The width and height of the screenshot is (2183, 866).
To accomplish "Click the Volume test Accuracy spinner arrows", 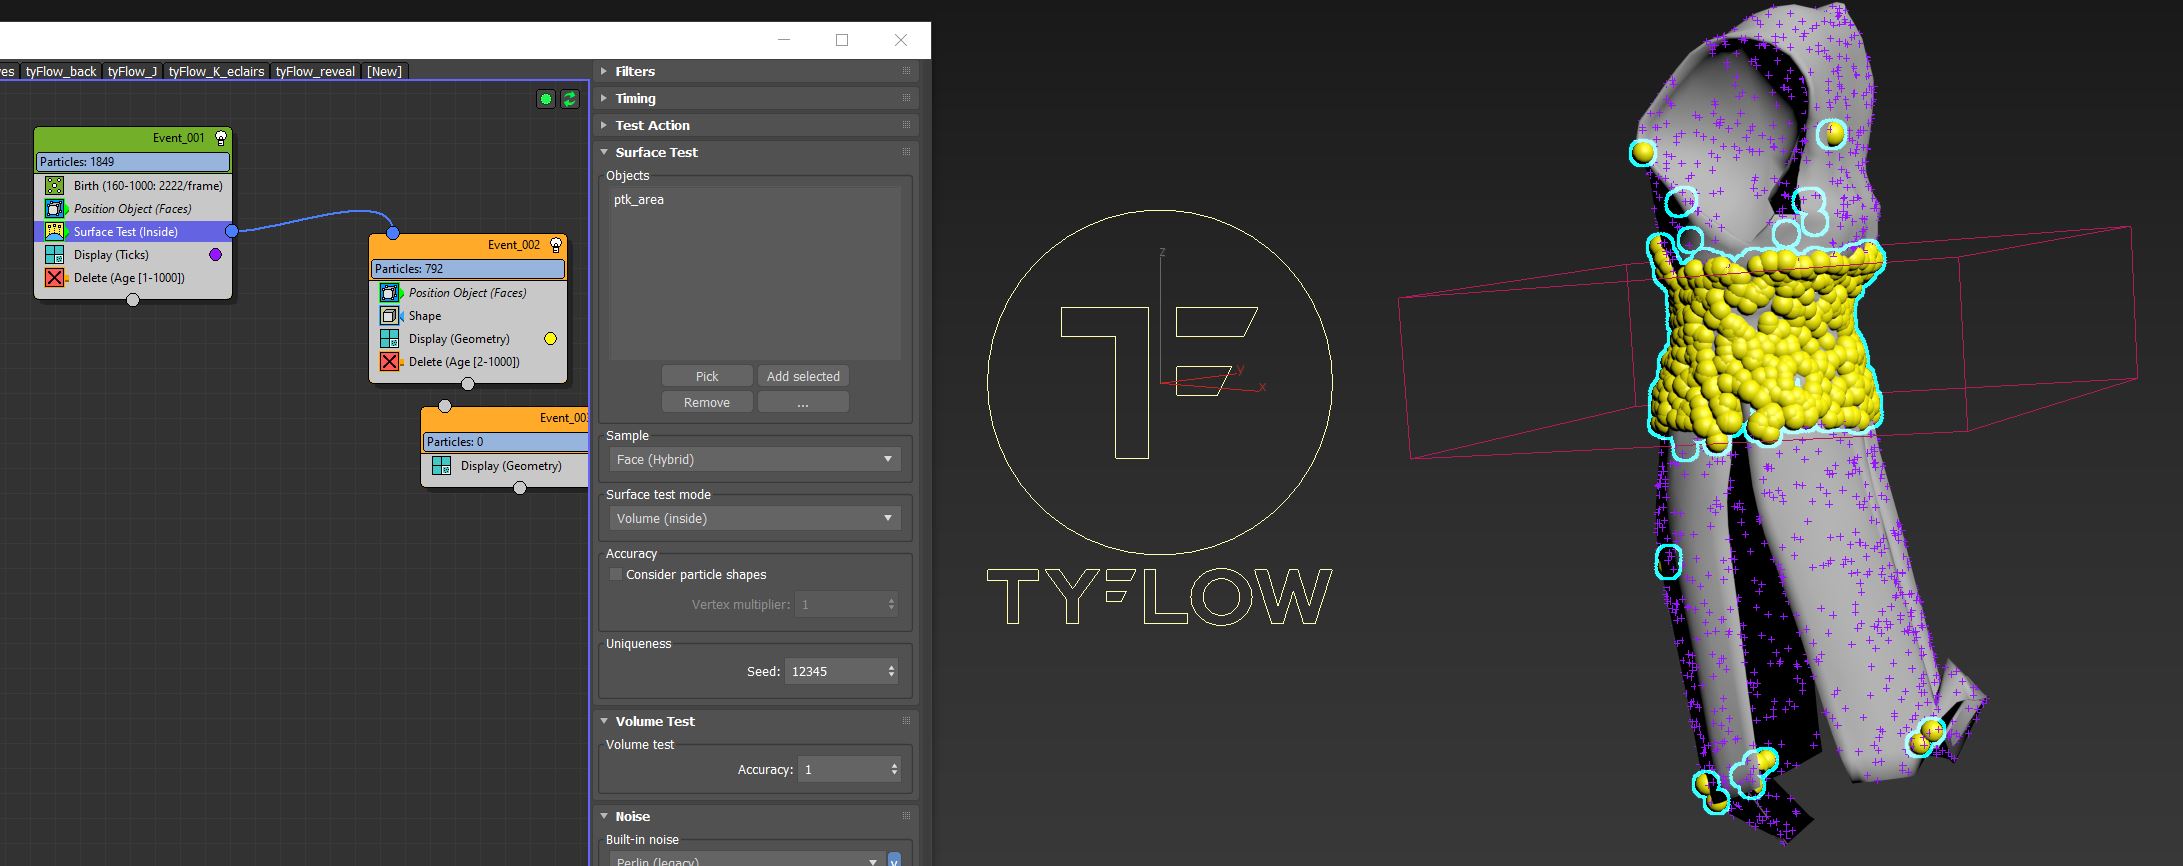I will pos(894,769).
